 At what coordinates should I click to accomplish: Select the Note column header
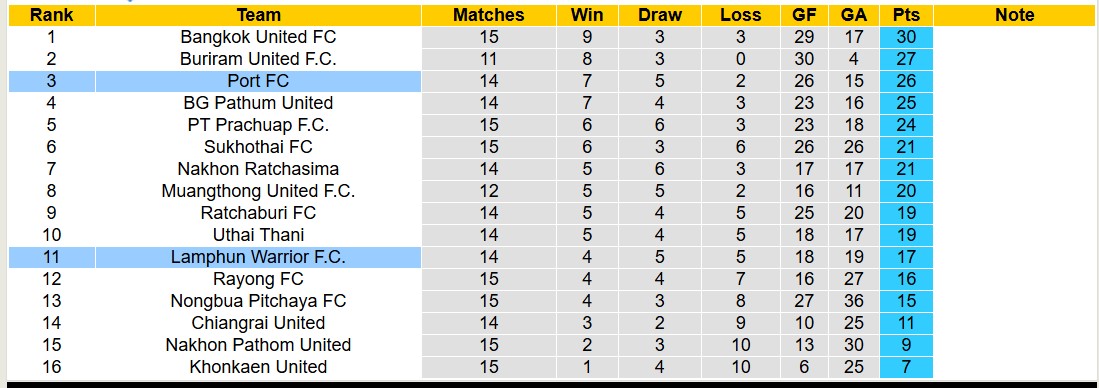[x=1013, y=15]
